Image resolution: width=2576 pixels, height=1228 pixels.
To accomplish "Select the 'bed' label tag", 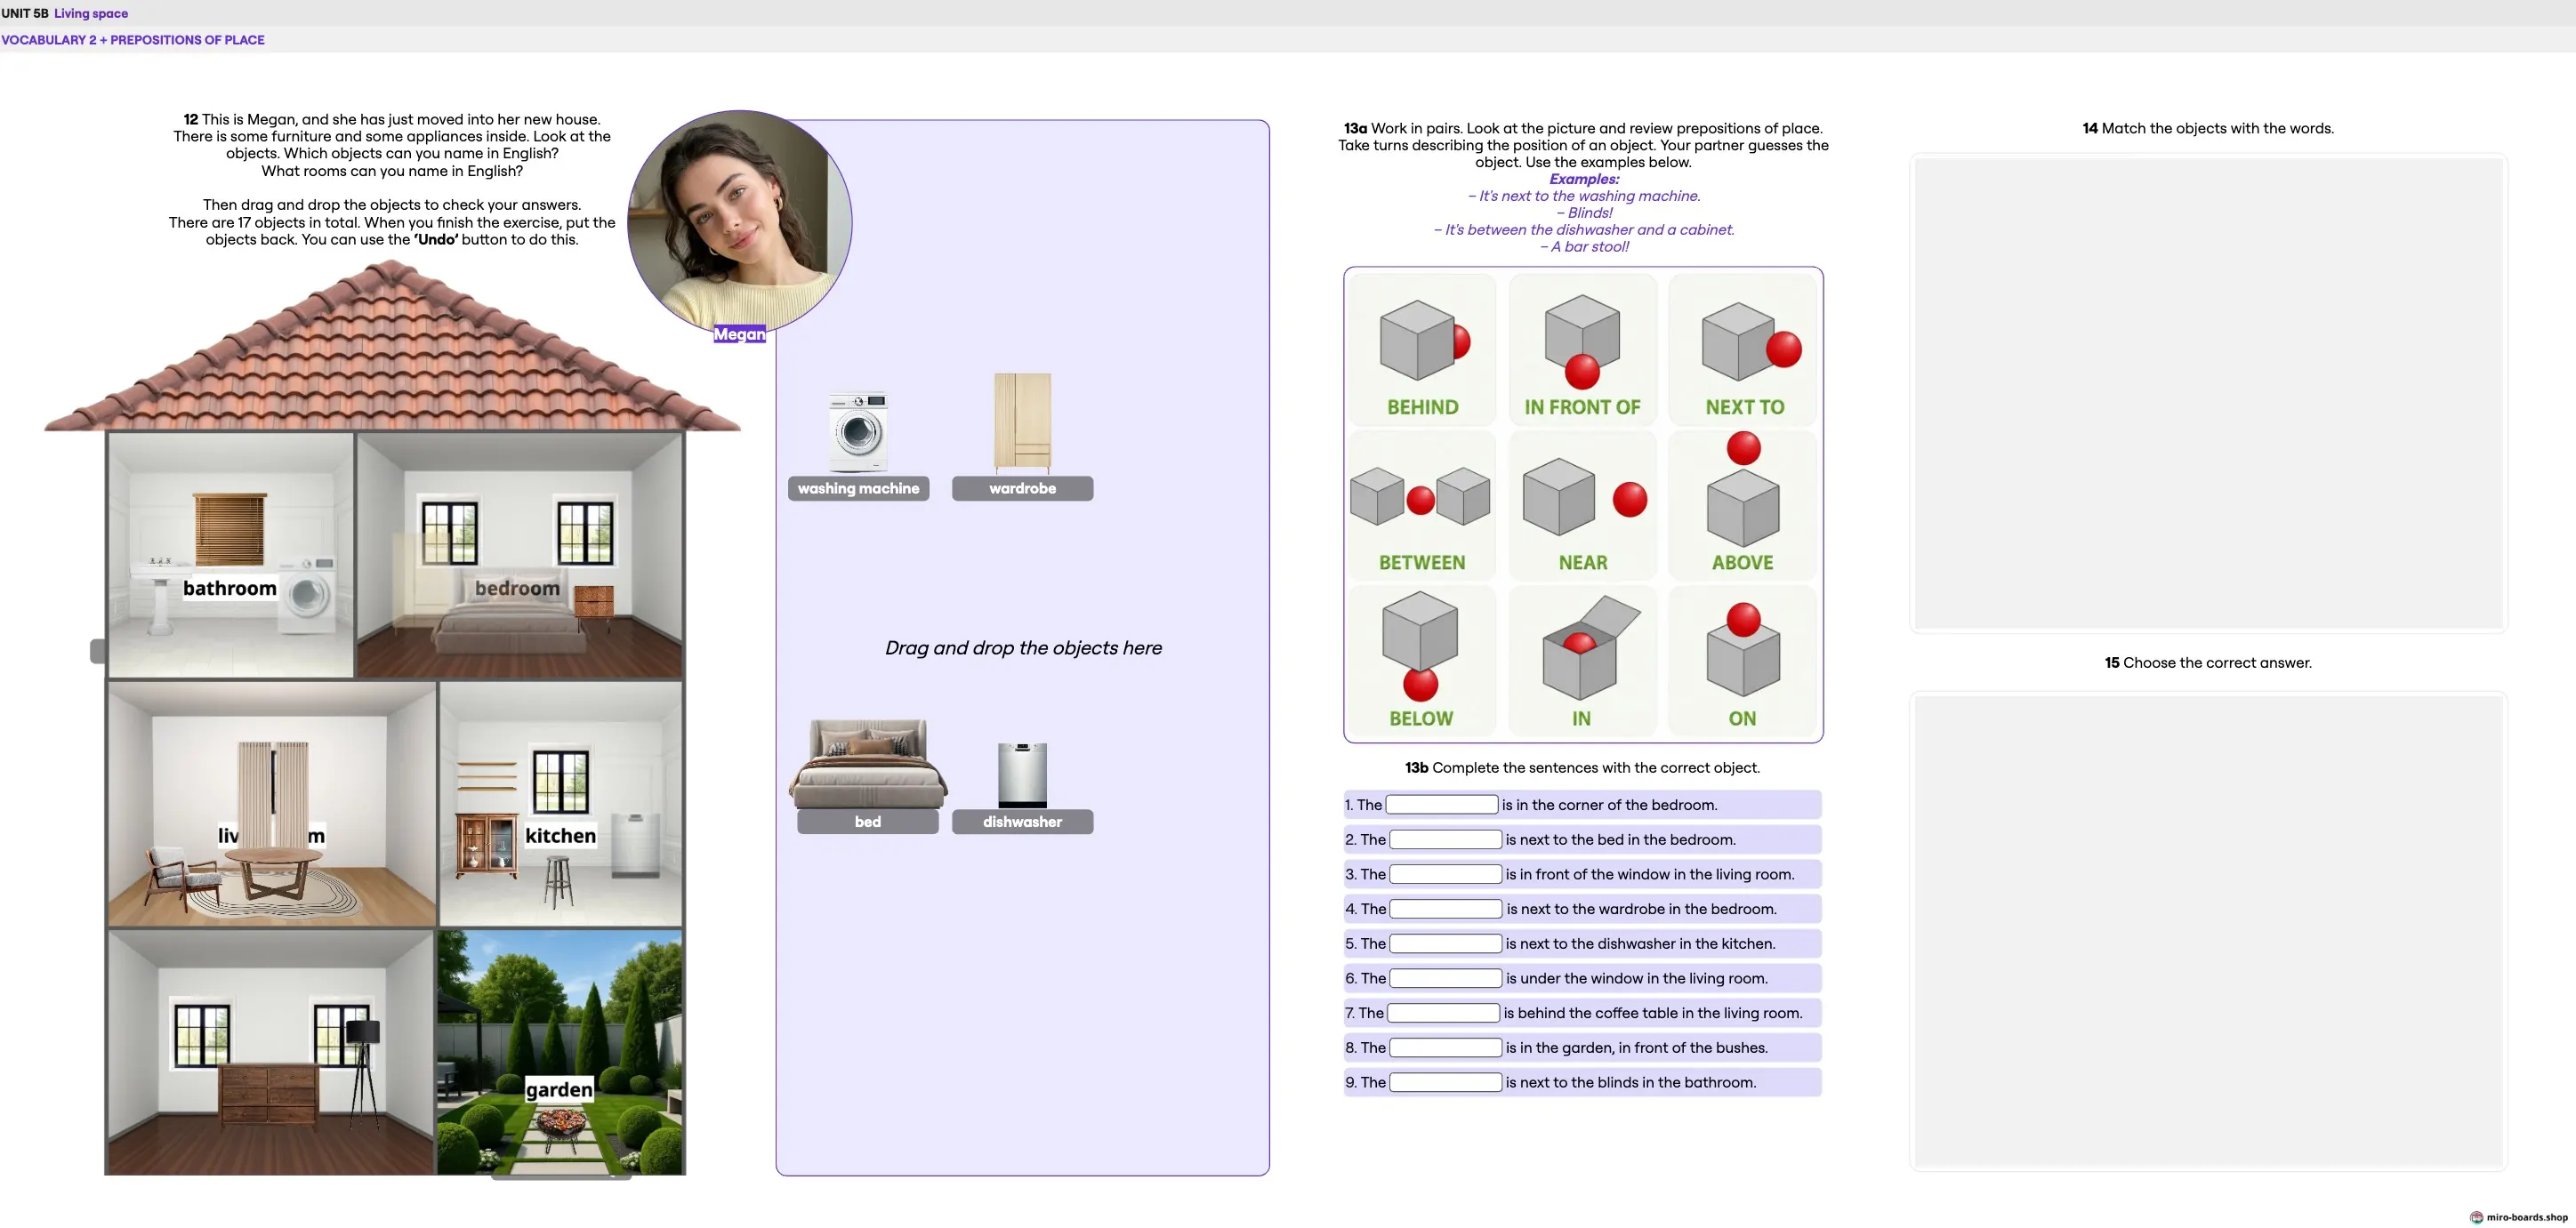I will pos(868,821).
